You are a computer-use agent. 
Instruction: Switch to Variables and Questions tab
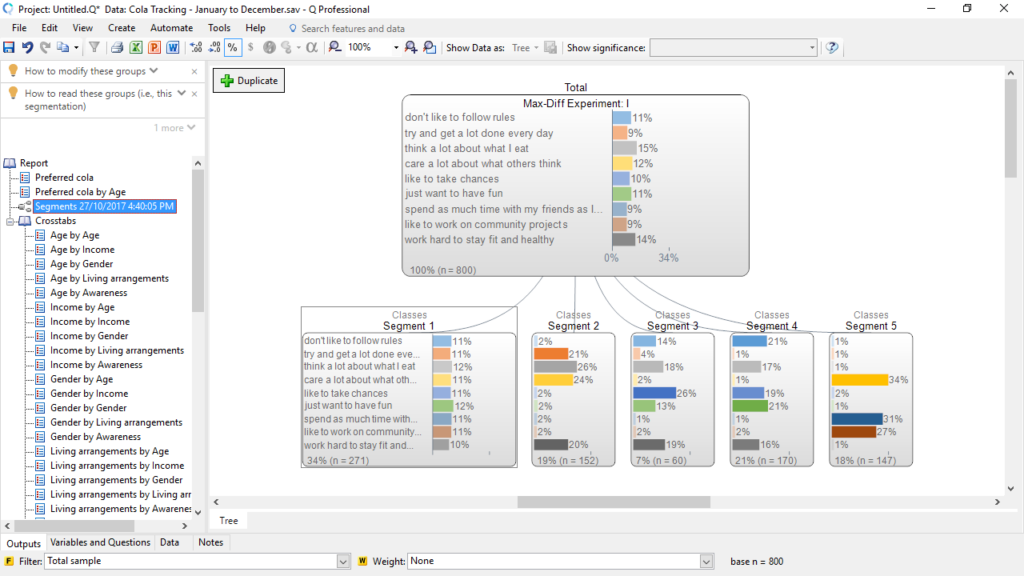pos(100,542)
